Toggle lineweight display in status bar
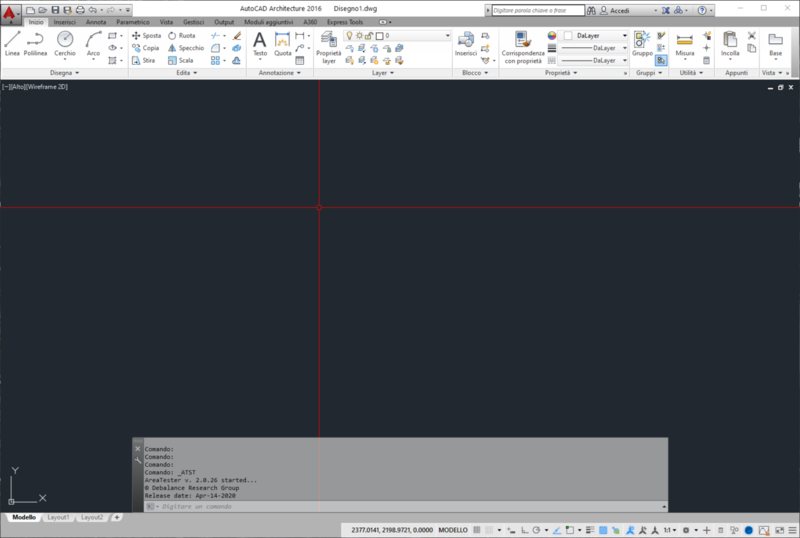 click(x=590, y=530)
